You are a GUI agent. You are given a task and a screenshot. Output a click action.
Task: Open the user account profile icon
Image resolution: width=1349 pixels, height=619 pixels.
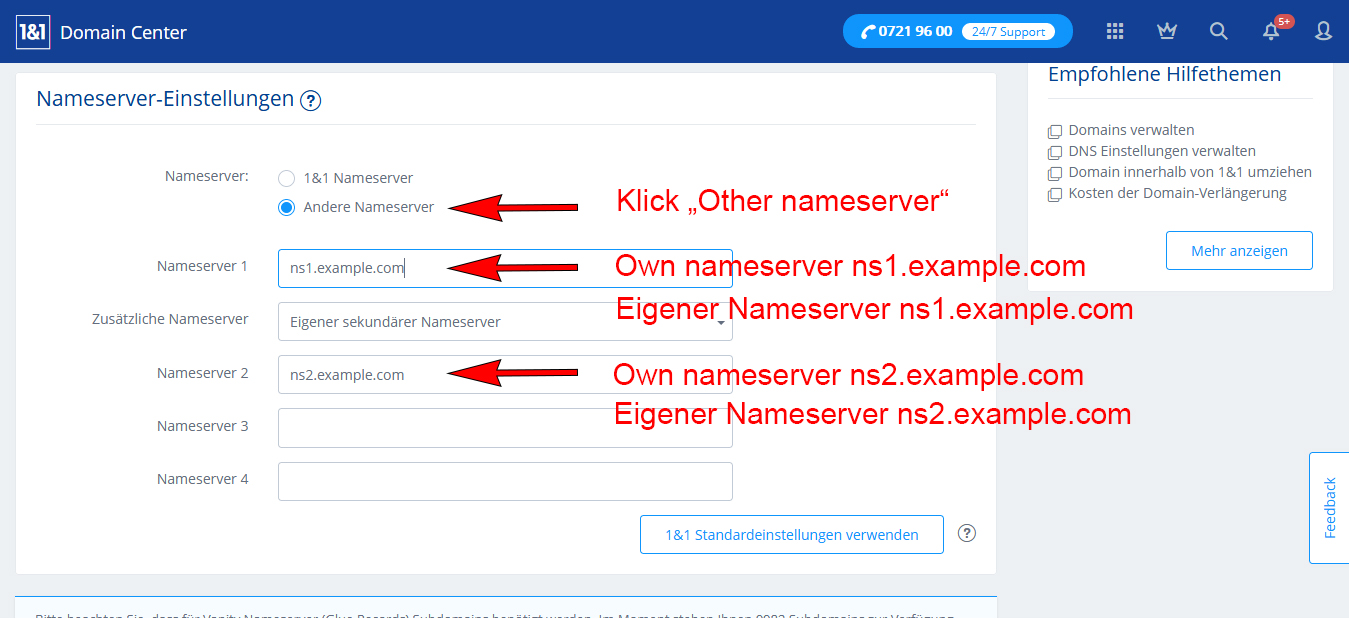pyautogui.click(x=1323, y=31)
